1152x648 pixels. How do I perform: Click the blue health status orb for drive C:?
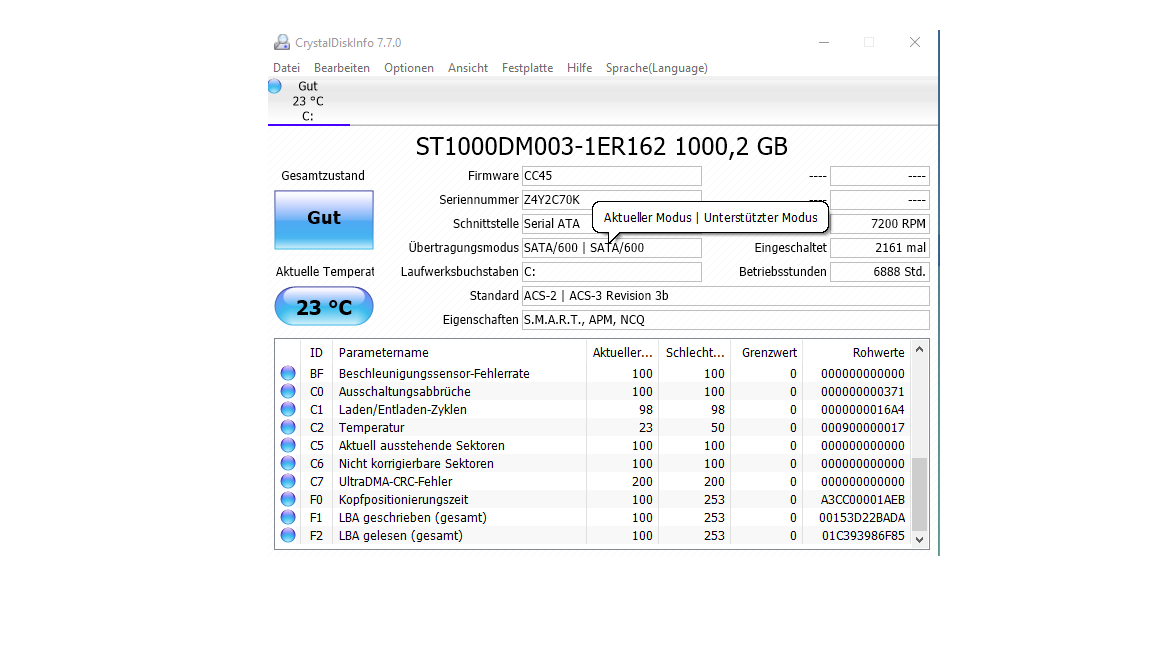pyautogui.click(x=275, y=86)
